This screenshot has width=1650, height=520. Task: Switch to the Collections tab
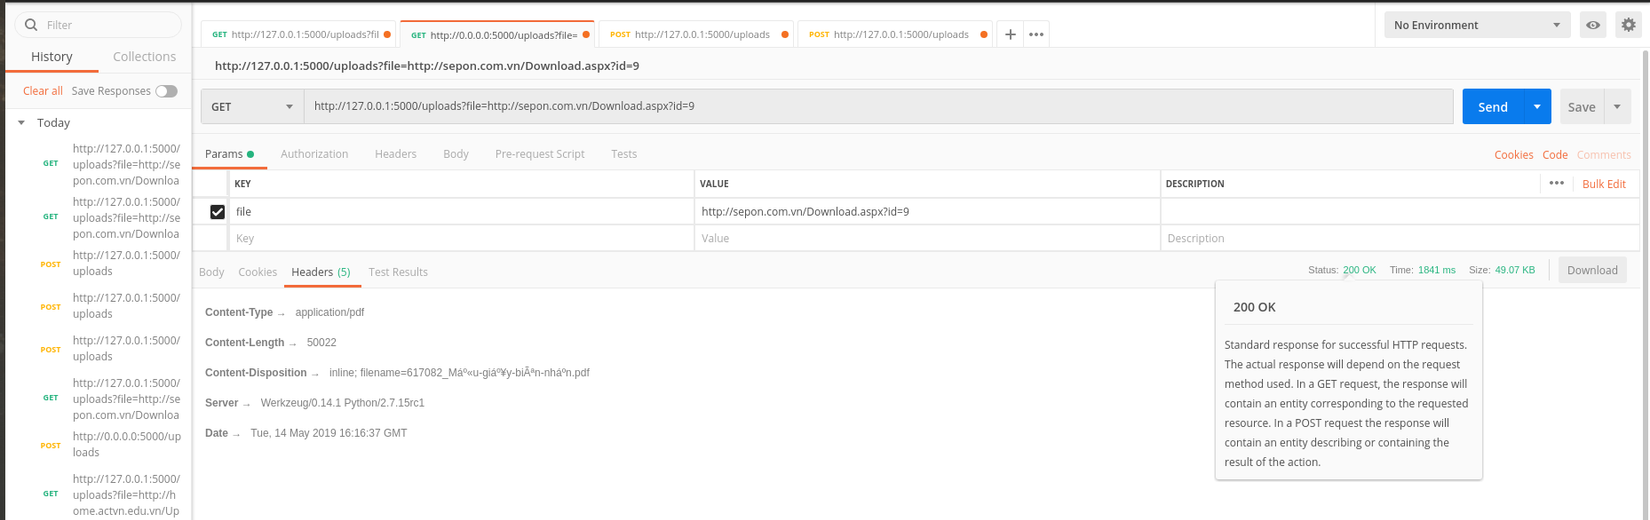144,57
